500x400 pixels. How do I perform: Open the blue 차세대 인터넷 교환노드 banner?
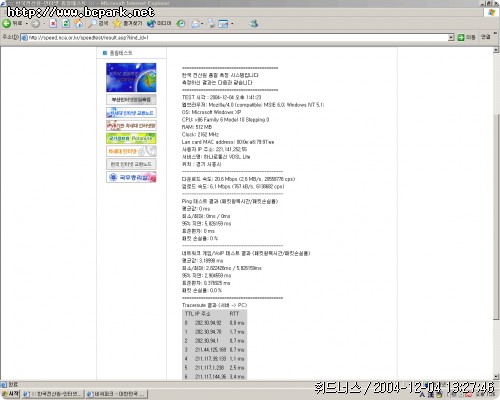[x=131, y=113]
